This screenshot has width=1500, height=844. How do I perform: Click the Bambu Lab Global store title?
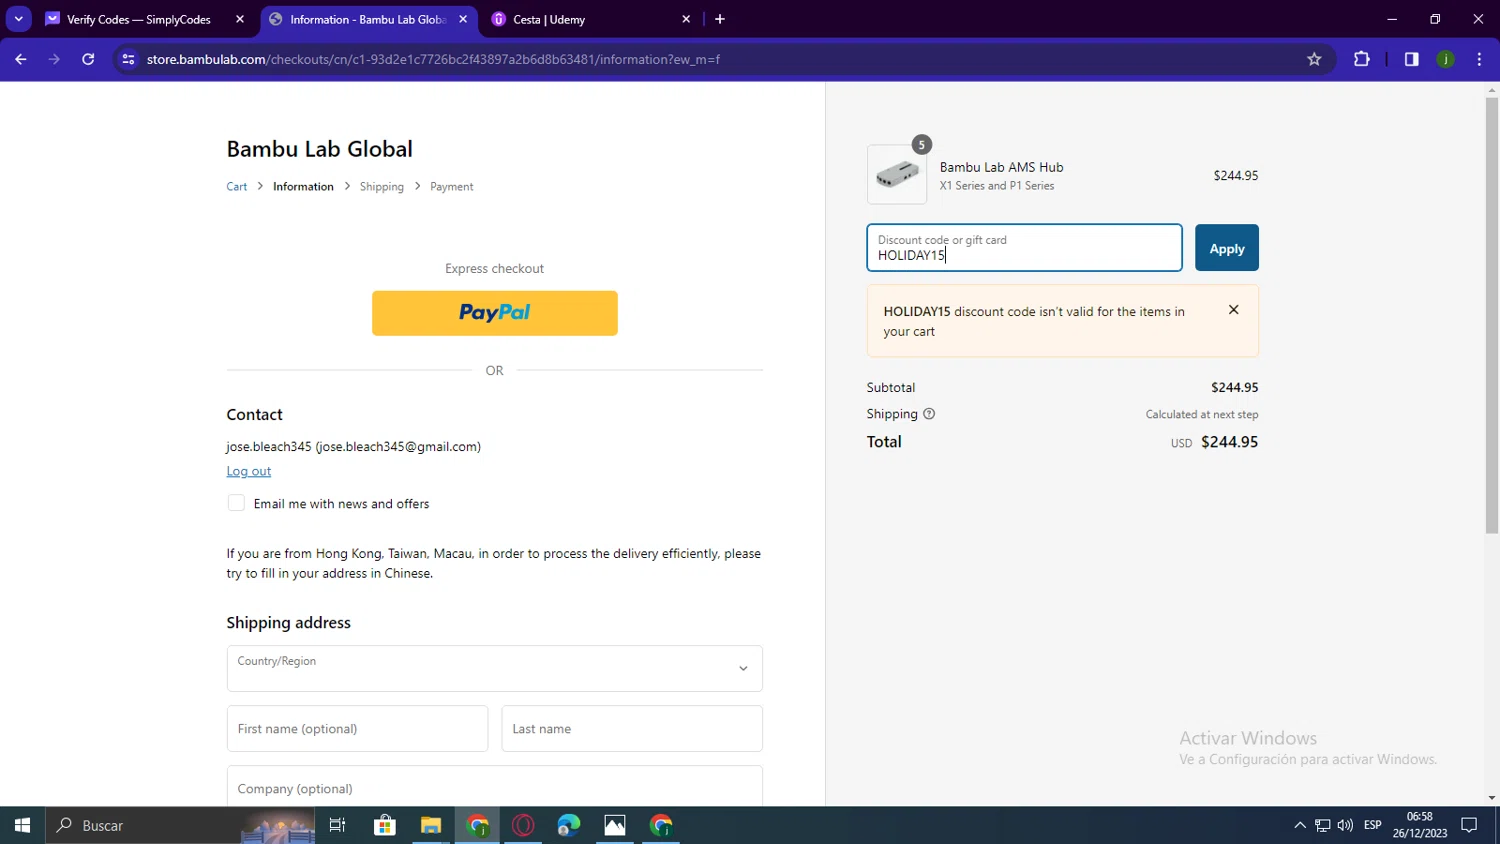tap(319, 149)
